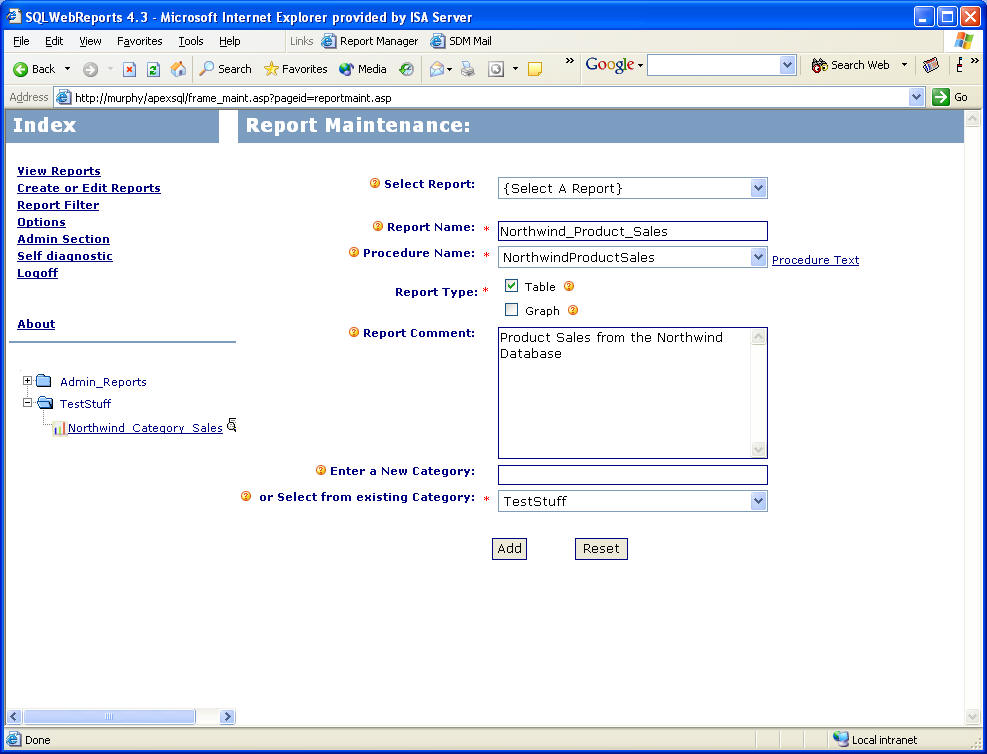Click the TestStuff open folder icon

[45, 403]
